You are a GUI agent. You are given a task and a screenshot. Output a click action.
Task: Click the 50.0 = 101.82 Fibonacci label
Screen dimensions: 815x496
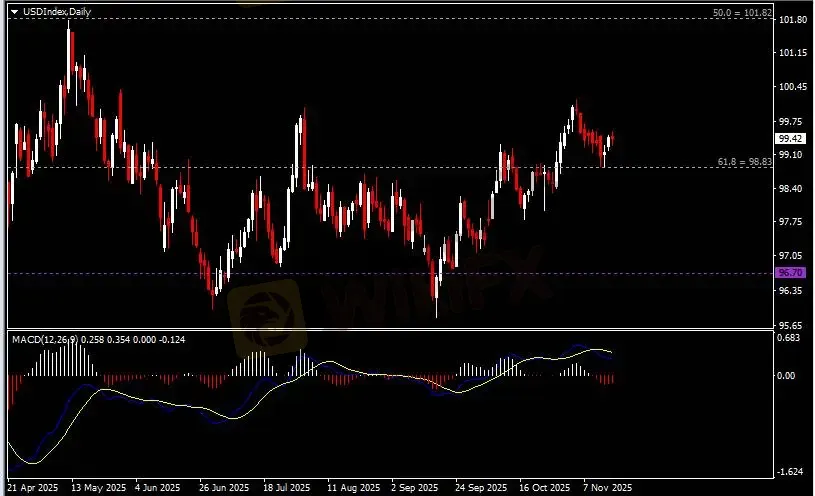742,13
